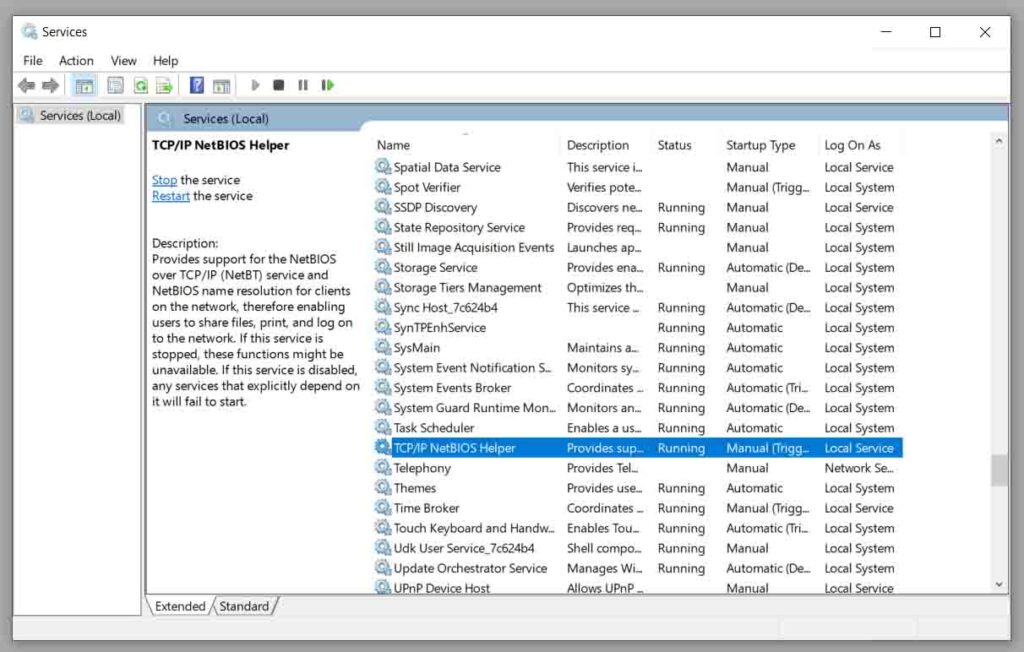
Task: Switch to the Standard tab
Action: [243, 606]
